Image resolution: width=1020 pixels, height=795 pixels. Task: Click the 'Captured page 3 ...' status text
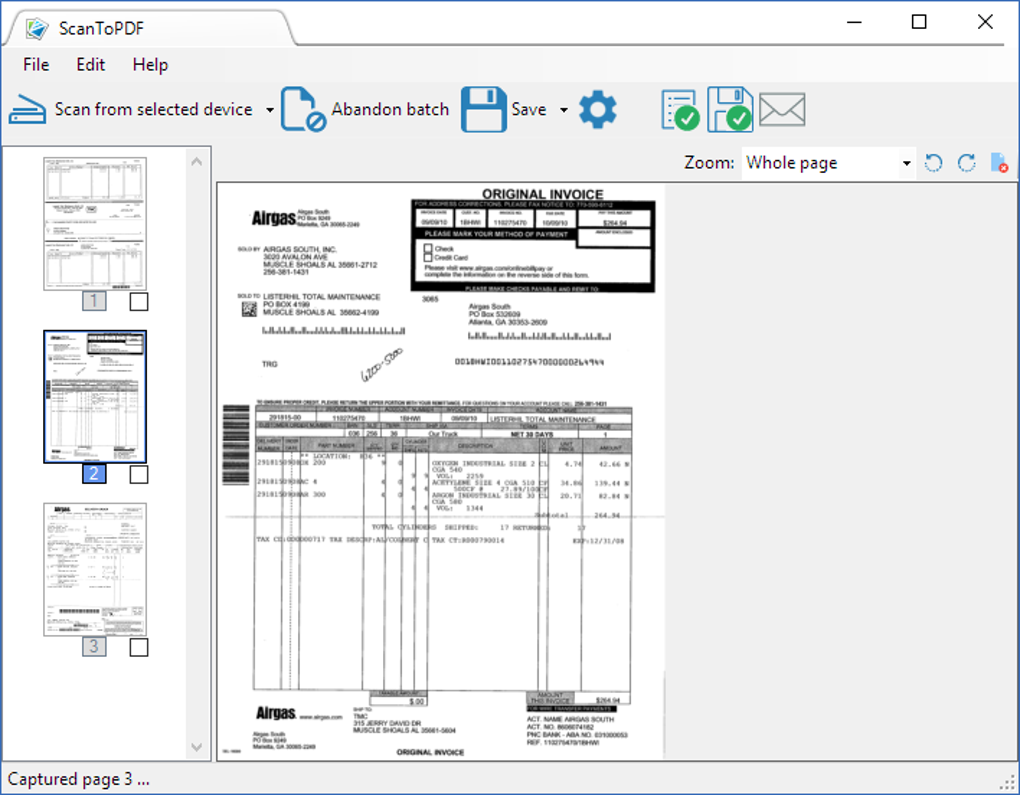click(x=79, y=779)
